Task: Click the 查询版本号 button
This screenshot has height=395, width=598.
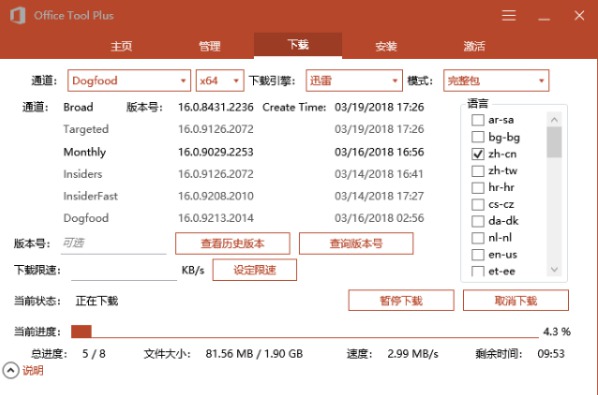Action: [356, 243]
